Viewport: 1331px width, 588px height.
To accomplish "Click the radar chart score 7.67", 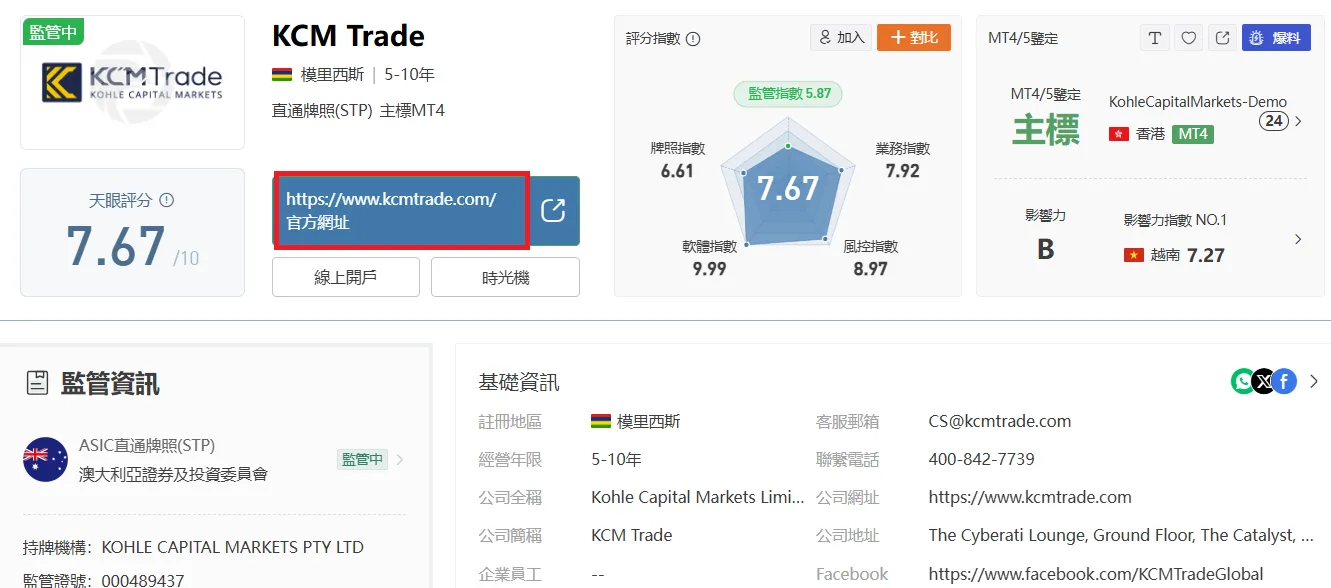I will click(788, 189).
